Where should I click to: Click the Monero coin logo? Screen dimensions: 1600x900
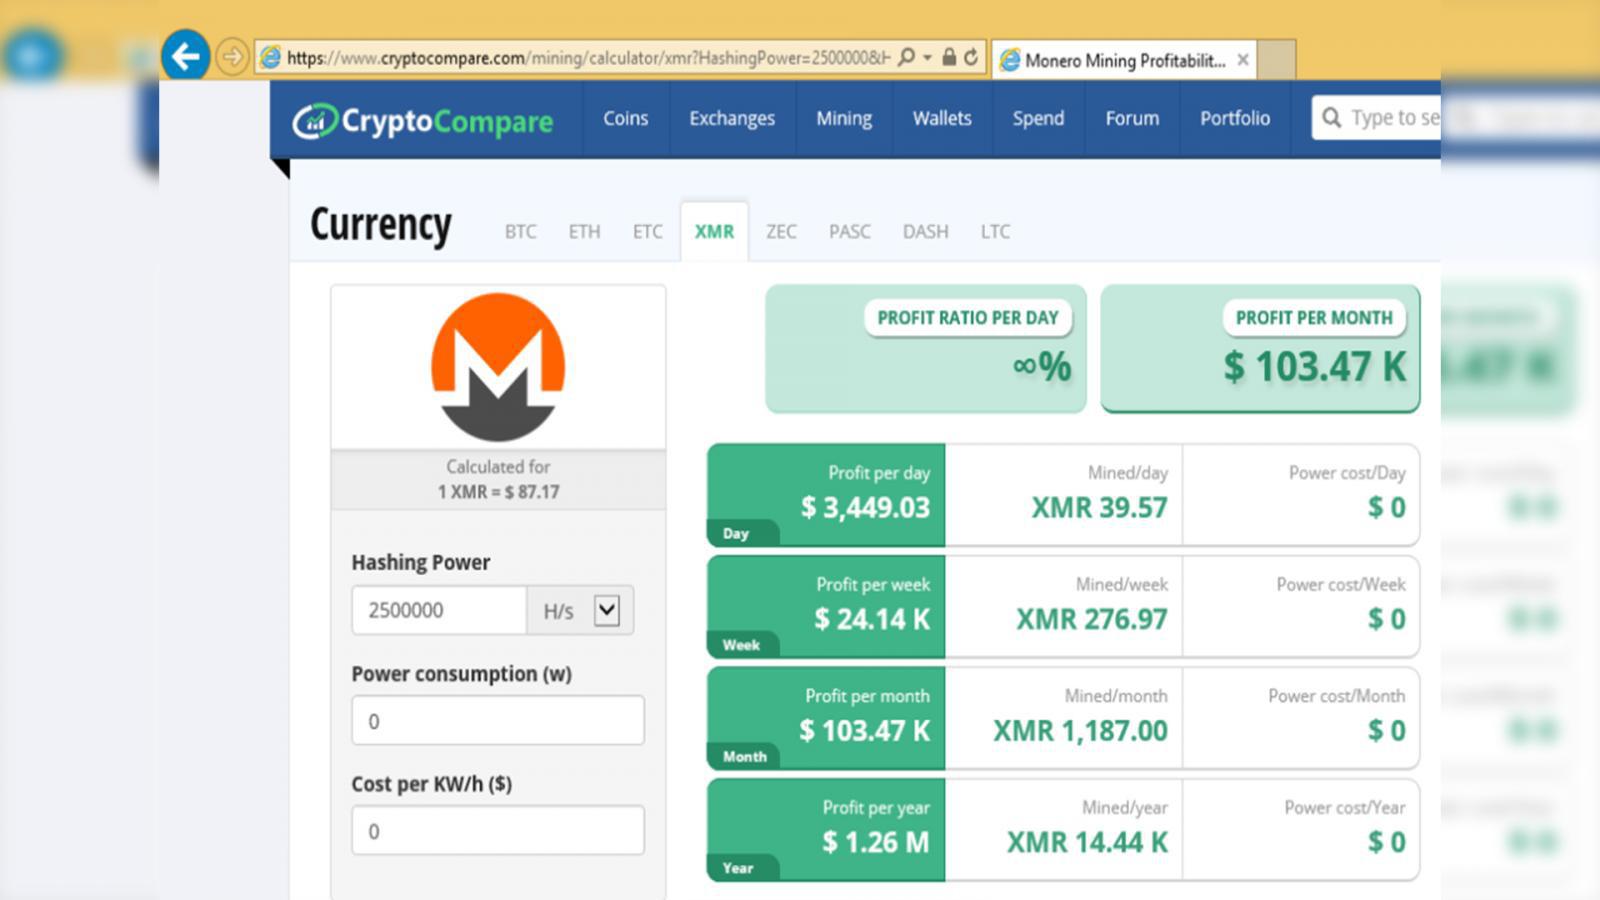coord(498,367)
